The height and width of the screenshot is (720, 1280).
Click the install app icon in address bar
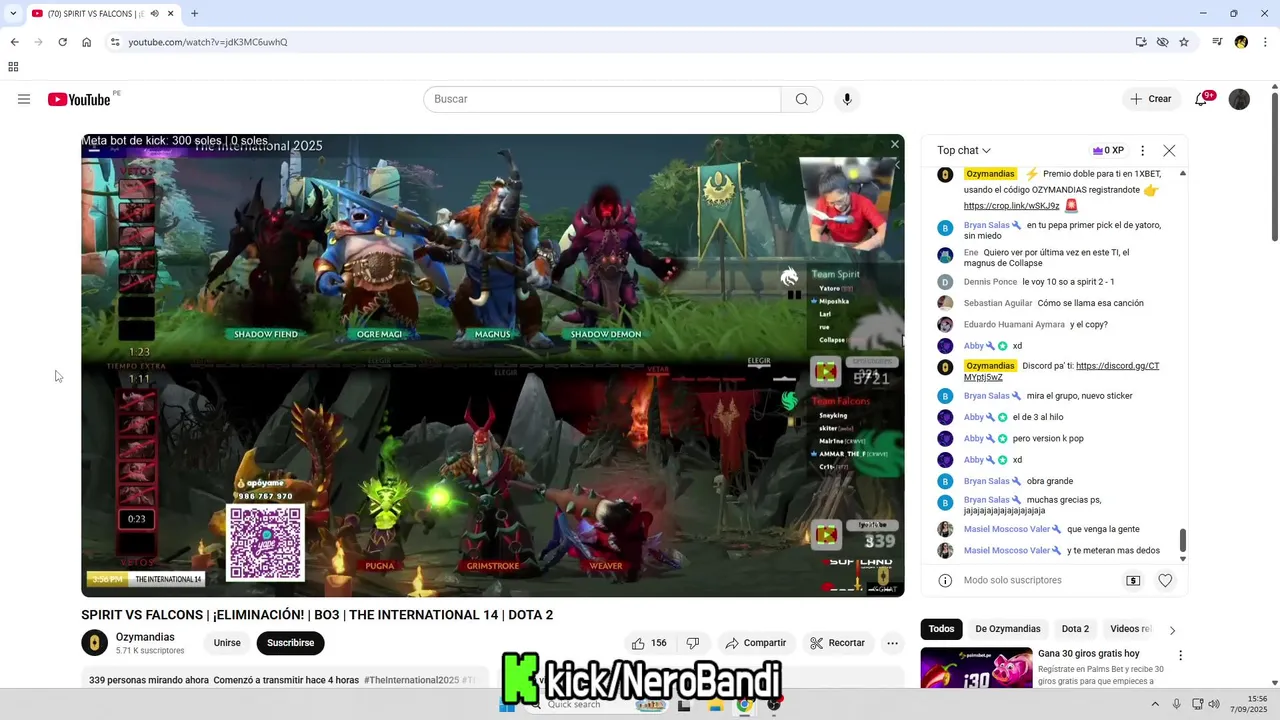1141,42
